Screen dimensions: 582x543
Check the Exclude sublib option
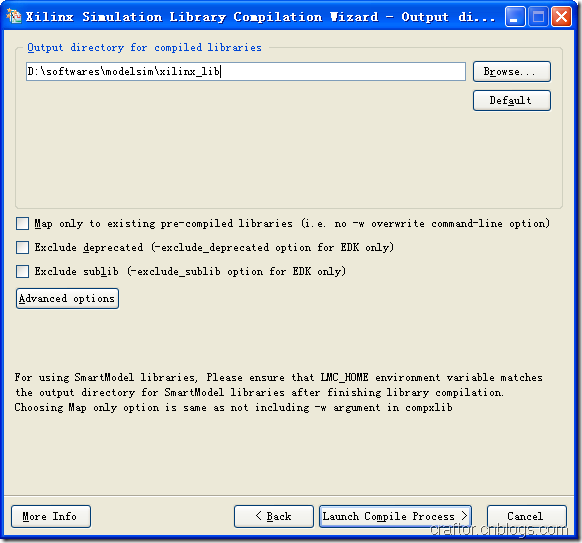22,271
